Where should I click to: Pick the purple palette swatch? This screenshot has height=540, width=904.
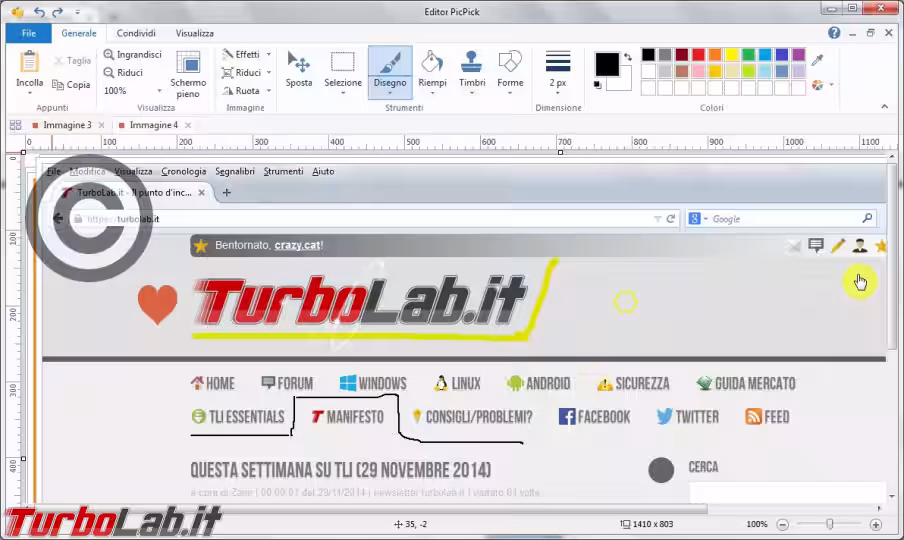pos(798,55)
